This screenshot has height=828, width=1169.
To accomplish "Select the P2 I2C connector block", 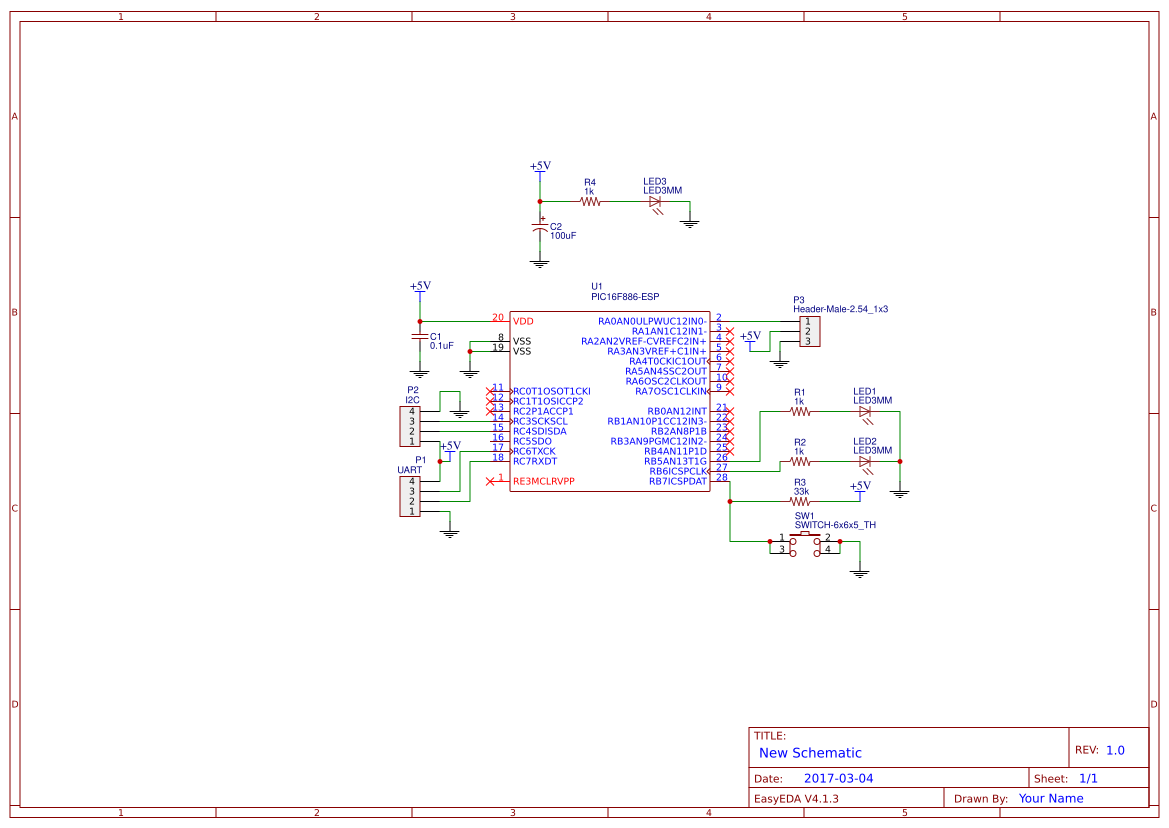I will coord(410,425).
